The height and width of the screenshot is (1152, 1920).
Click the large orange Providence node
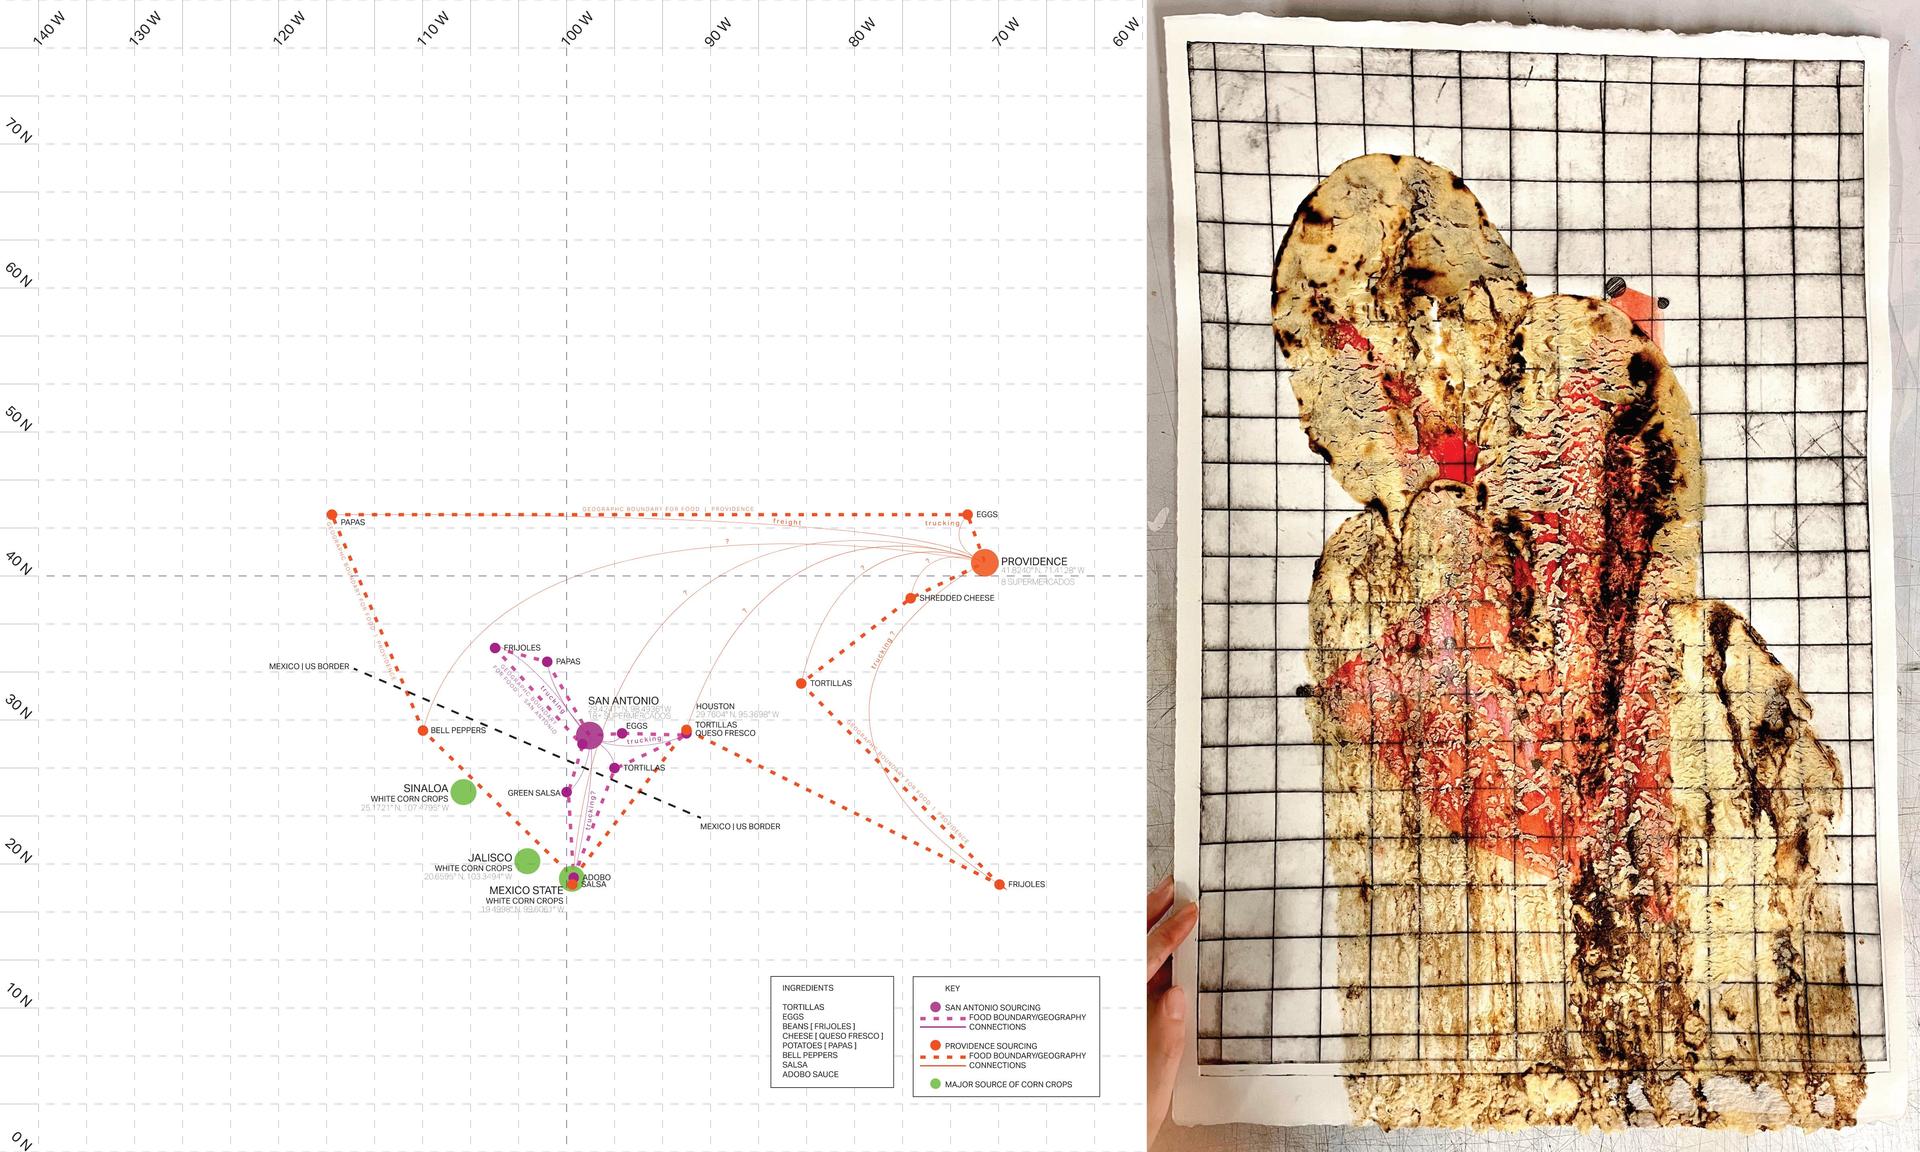coord(985,562)
